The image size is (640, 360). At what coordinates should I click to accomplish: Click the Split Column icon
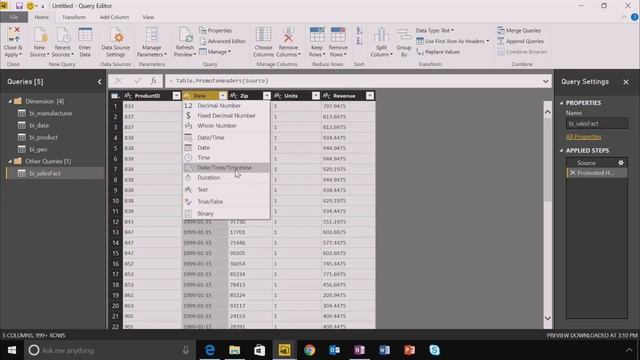(x=381, y=35)
